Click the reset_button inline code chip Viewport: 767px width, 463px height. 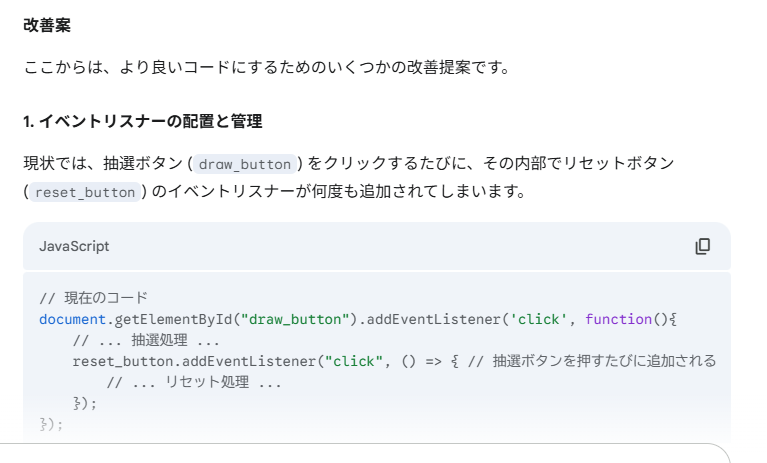click(x=85, y=192)
